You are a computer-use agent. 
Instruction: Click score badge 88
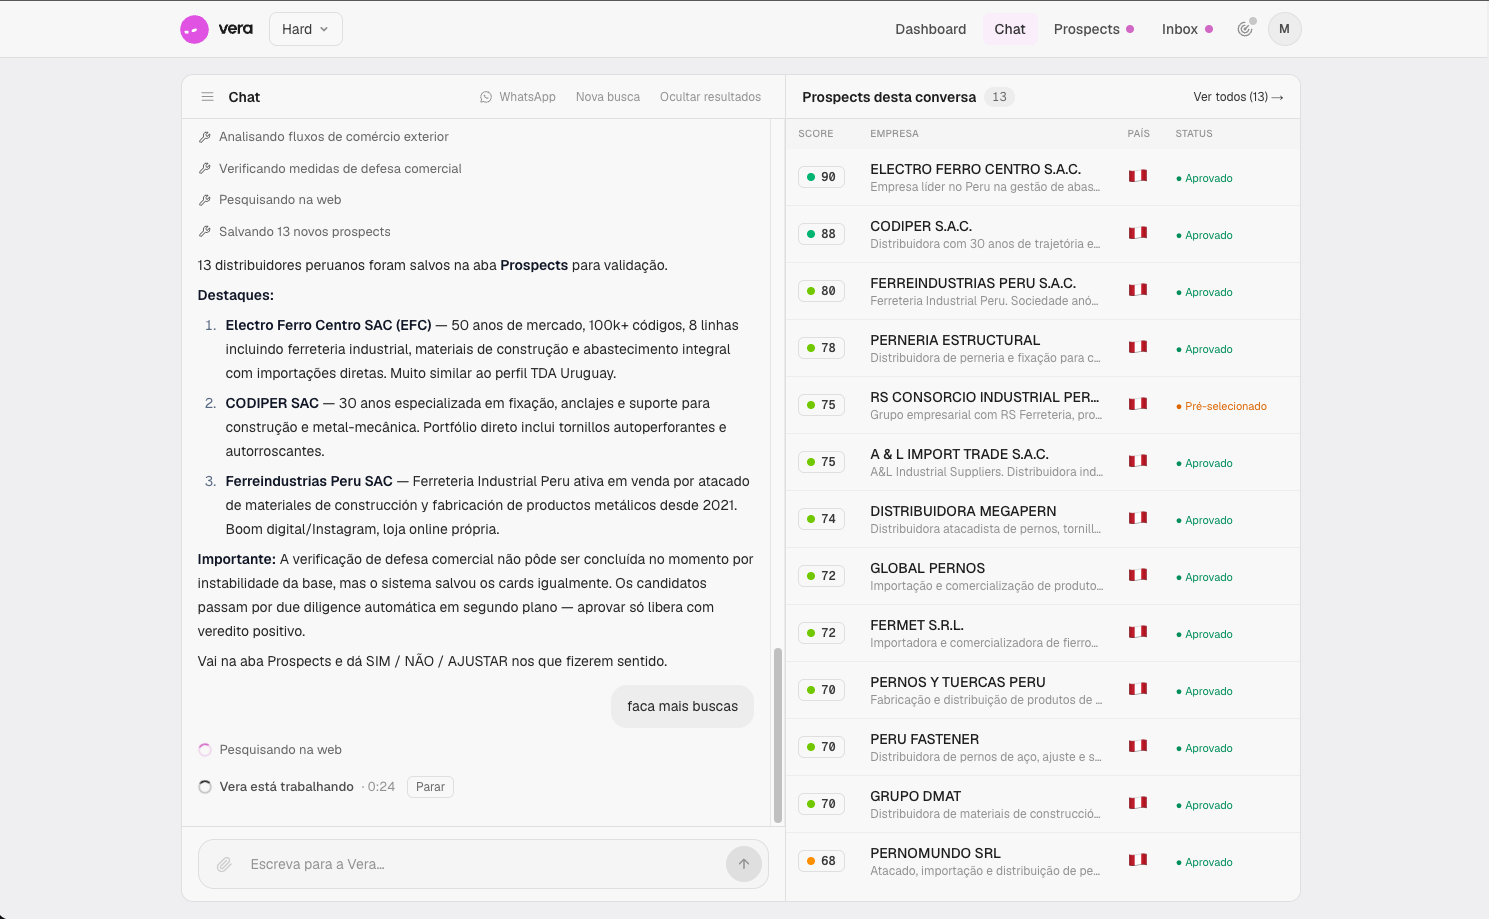821,234
